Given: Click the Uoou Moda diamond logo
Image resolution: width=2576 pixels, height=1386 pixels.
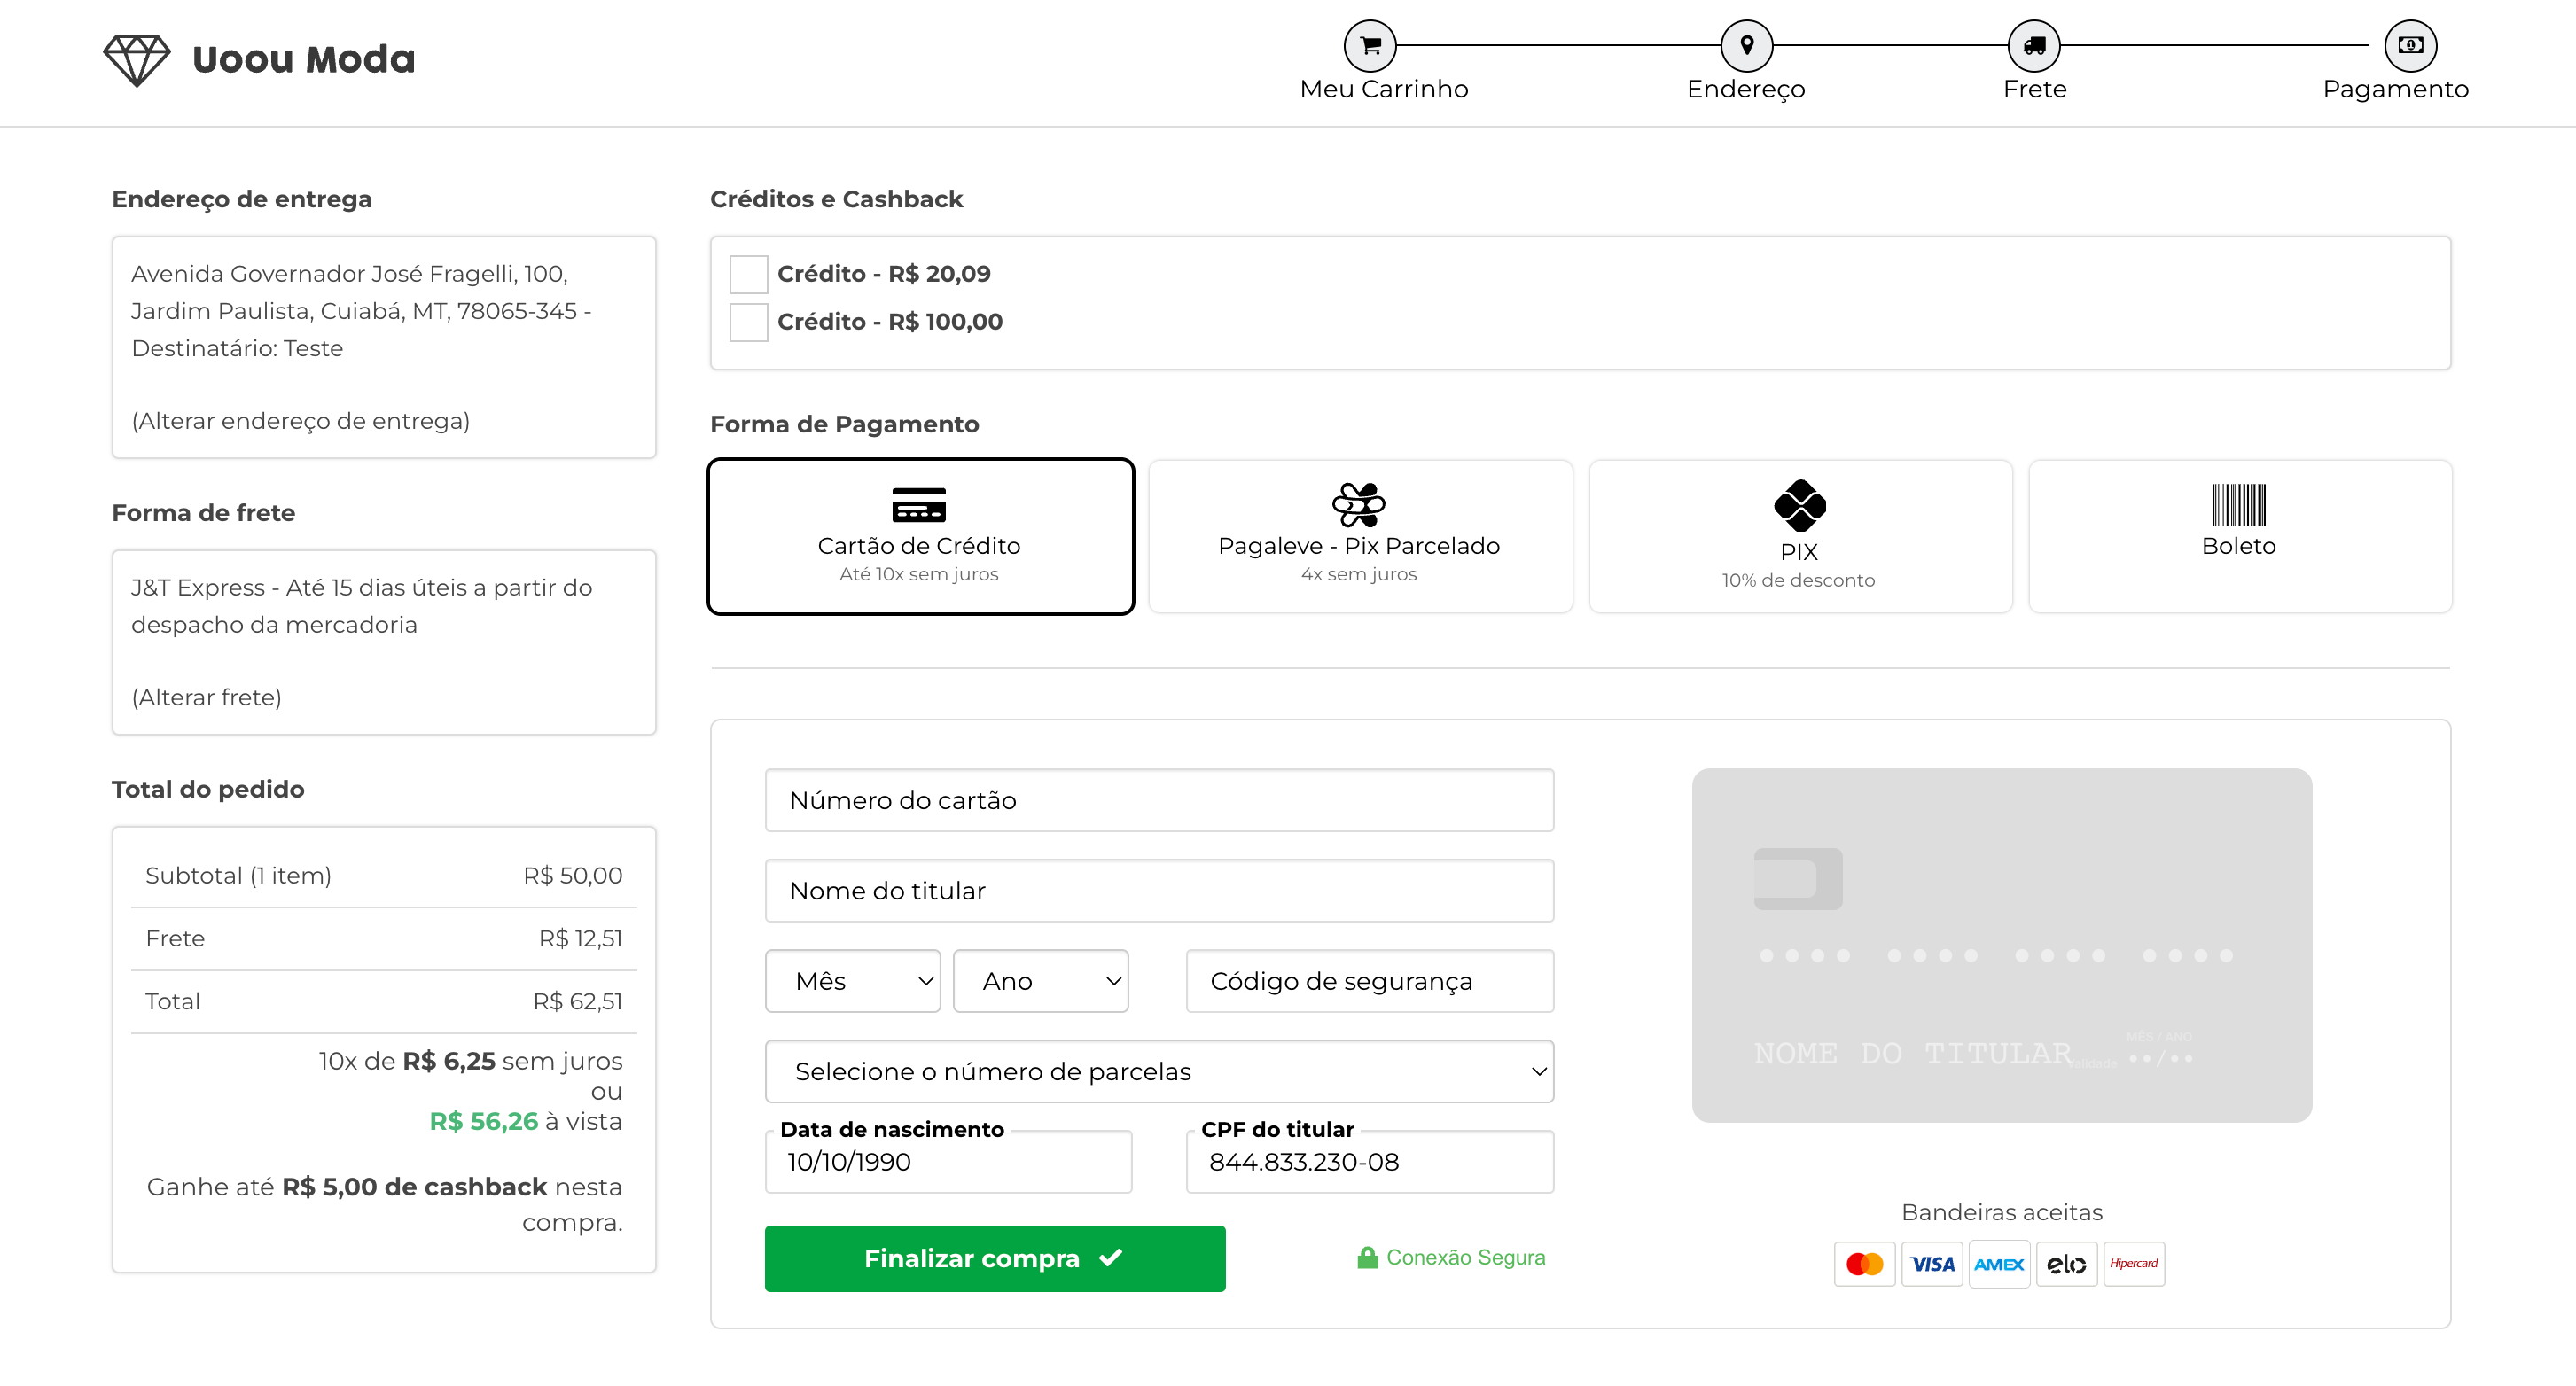Looking at the screenshot, I should point(137,60).
